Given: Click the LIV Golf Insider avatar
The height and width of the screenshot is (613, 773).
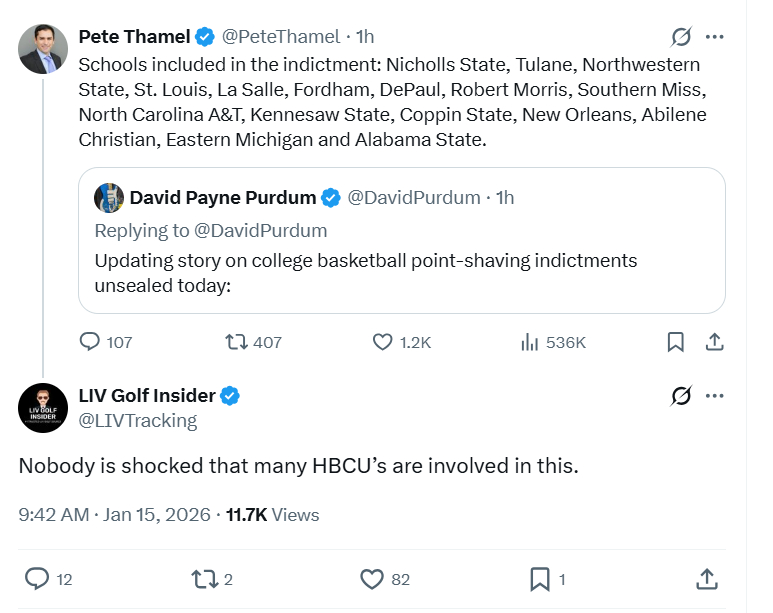Looking at the screenshot, I should (x=43, y=407).
